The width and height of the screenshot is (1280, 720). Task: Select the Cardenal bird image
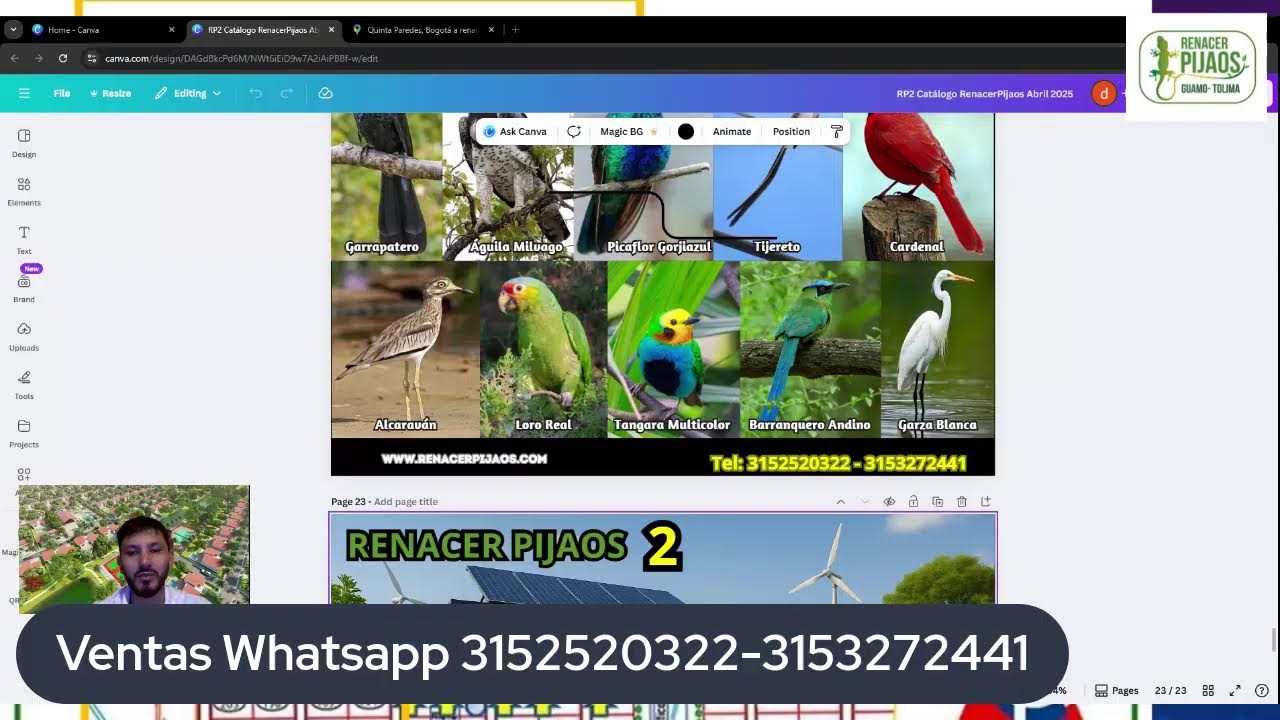[919, 186]
